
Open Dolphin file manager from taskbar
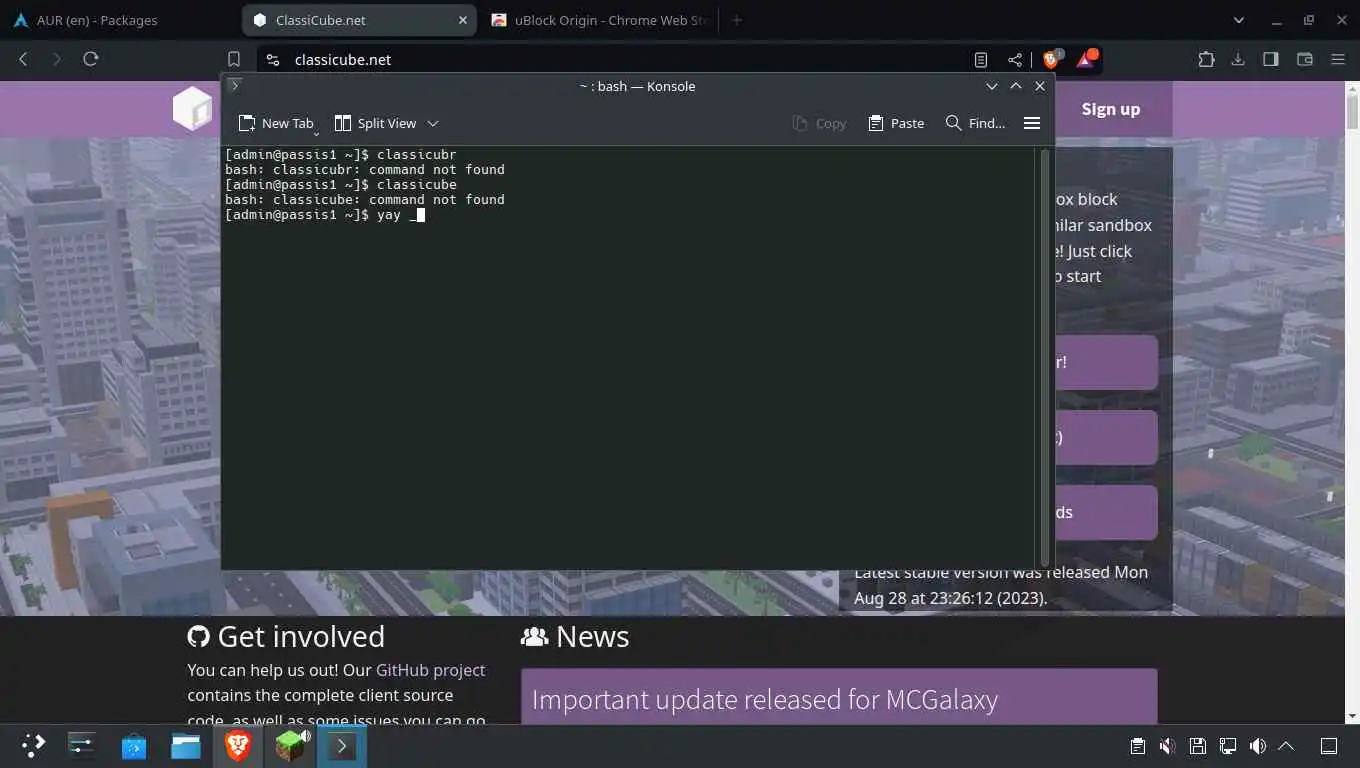tap(186, 745)
